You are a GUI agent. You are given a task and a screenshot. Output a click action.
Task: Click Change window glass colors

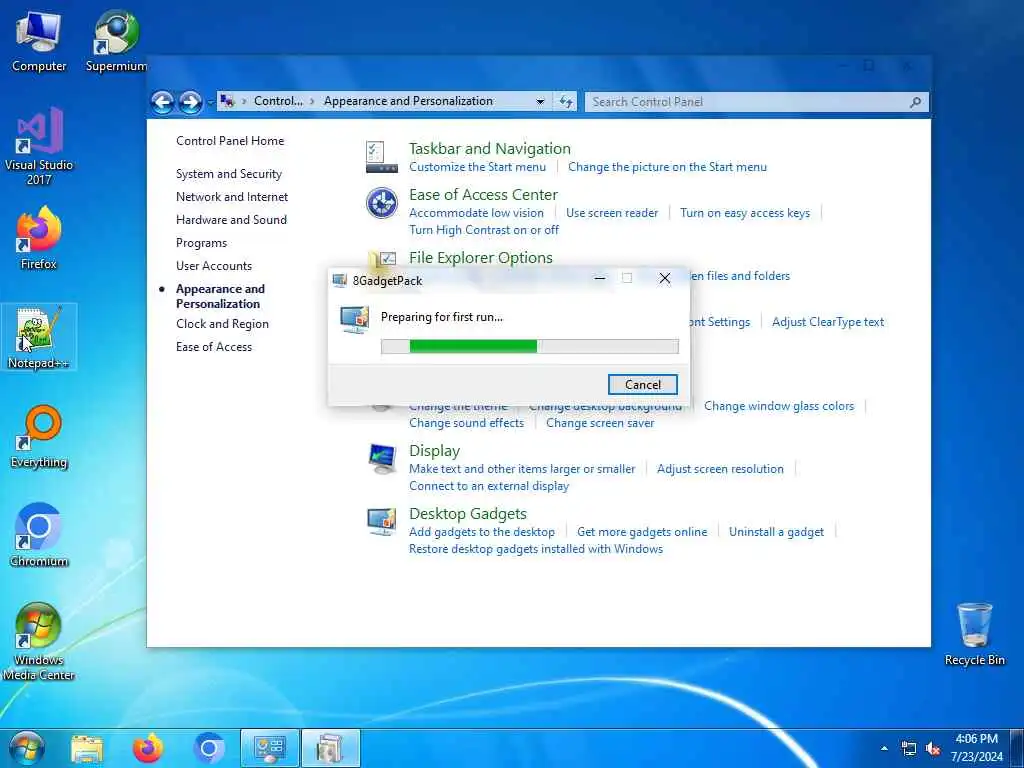click(x=778, y=406)
